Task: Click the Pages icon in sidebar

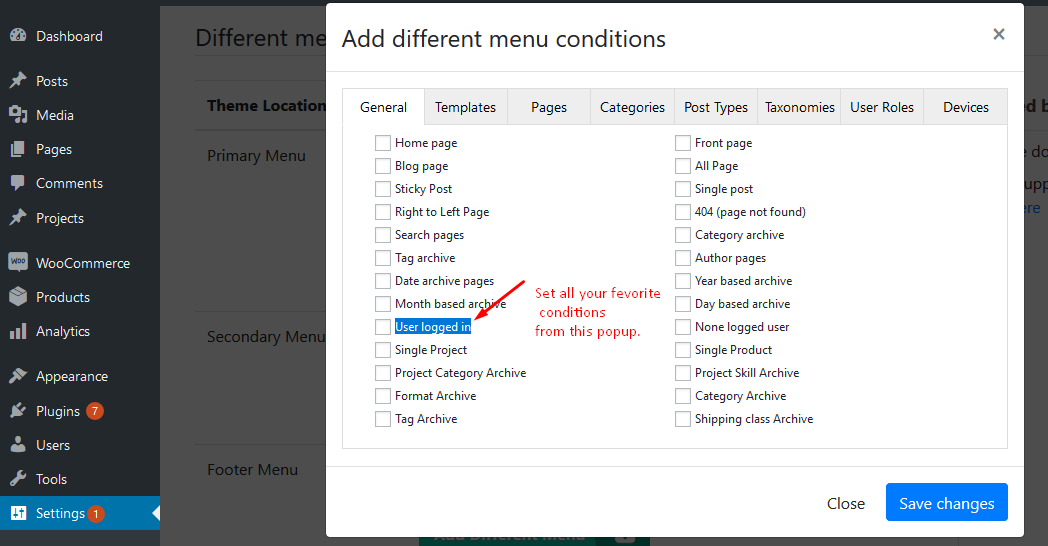Action: click(x=18, y=149)
